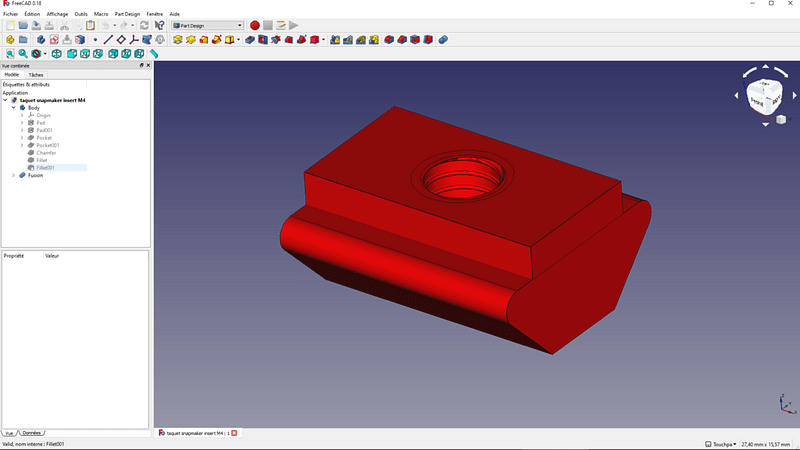Add a datum line
Screen dimensions: 800x450
tap(108, 40)
